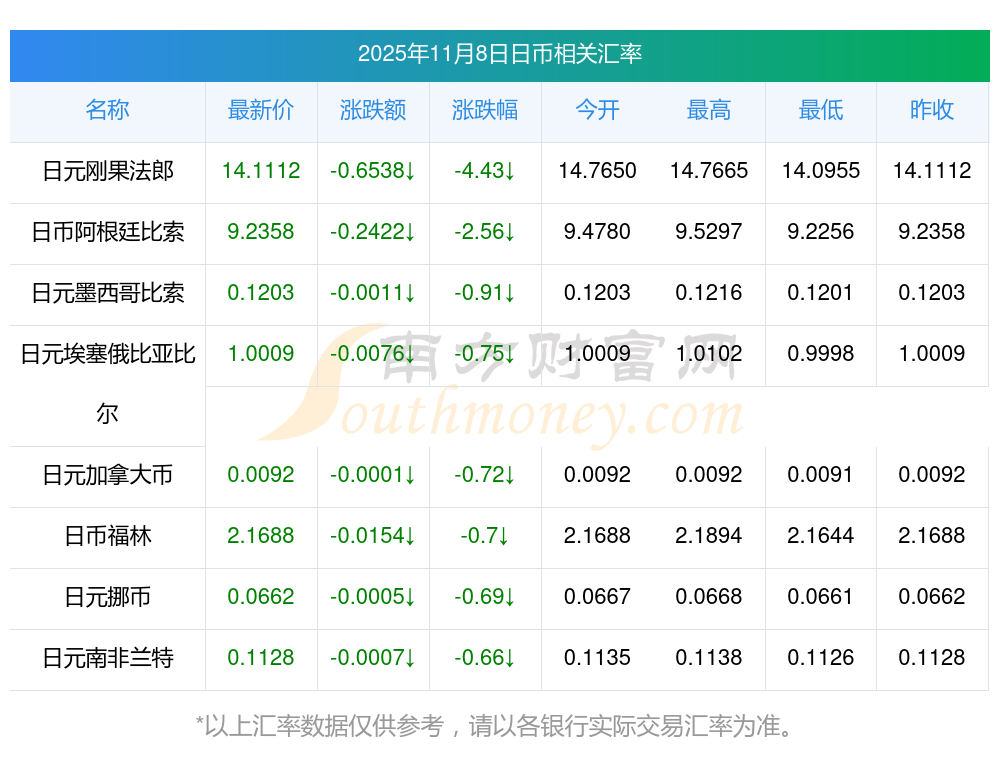Image resolution: width=1000 pixels, height=757 pixels.
Task: Click the low price 2.1644
Action: click(x=821, y=536)
